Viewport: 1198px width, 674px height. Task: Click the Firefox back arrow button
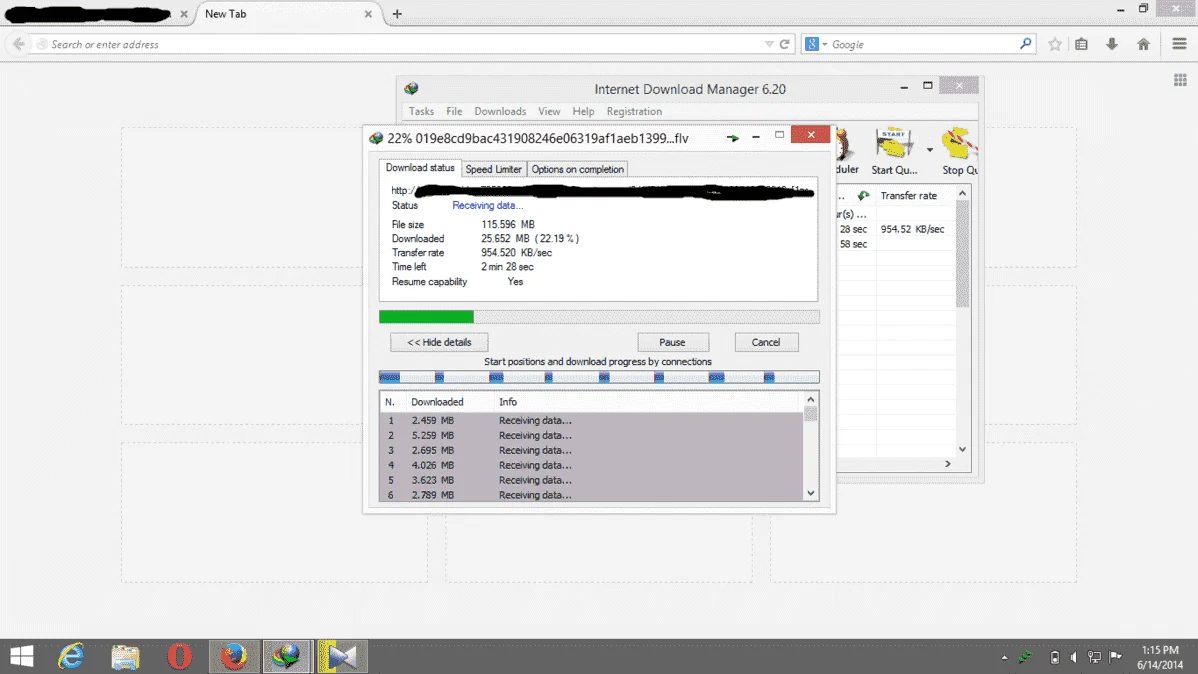coord(18,44)
